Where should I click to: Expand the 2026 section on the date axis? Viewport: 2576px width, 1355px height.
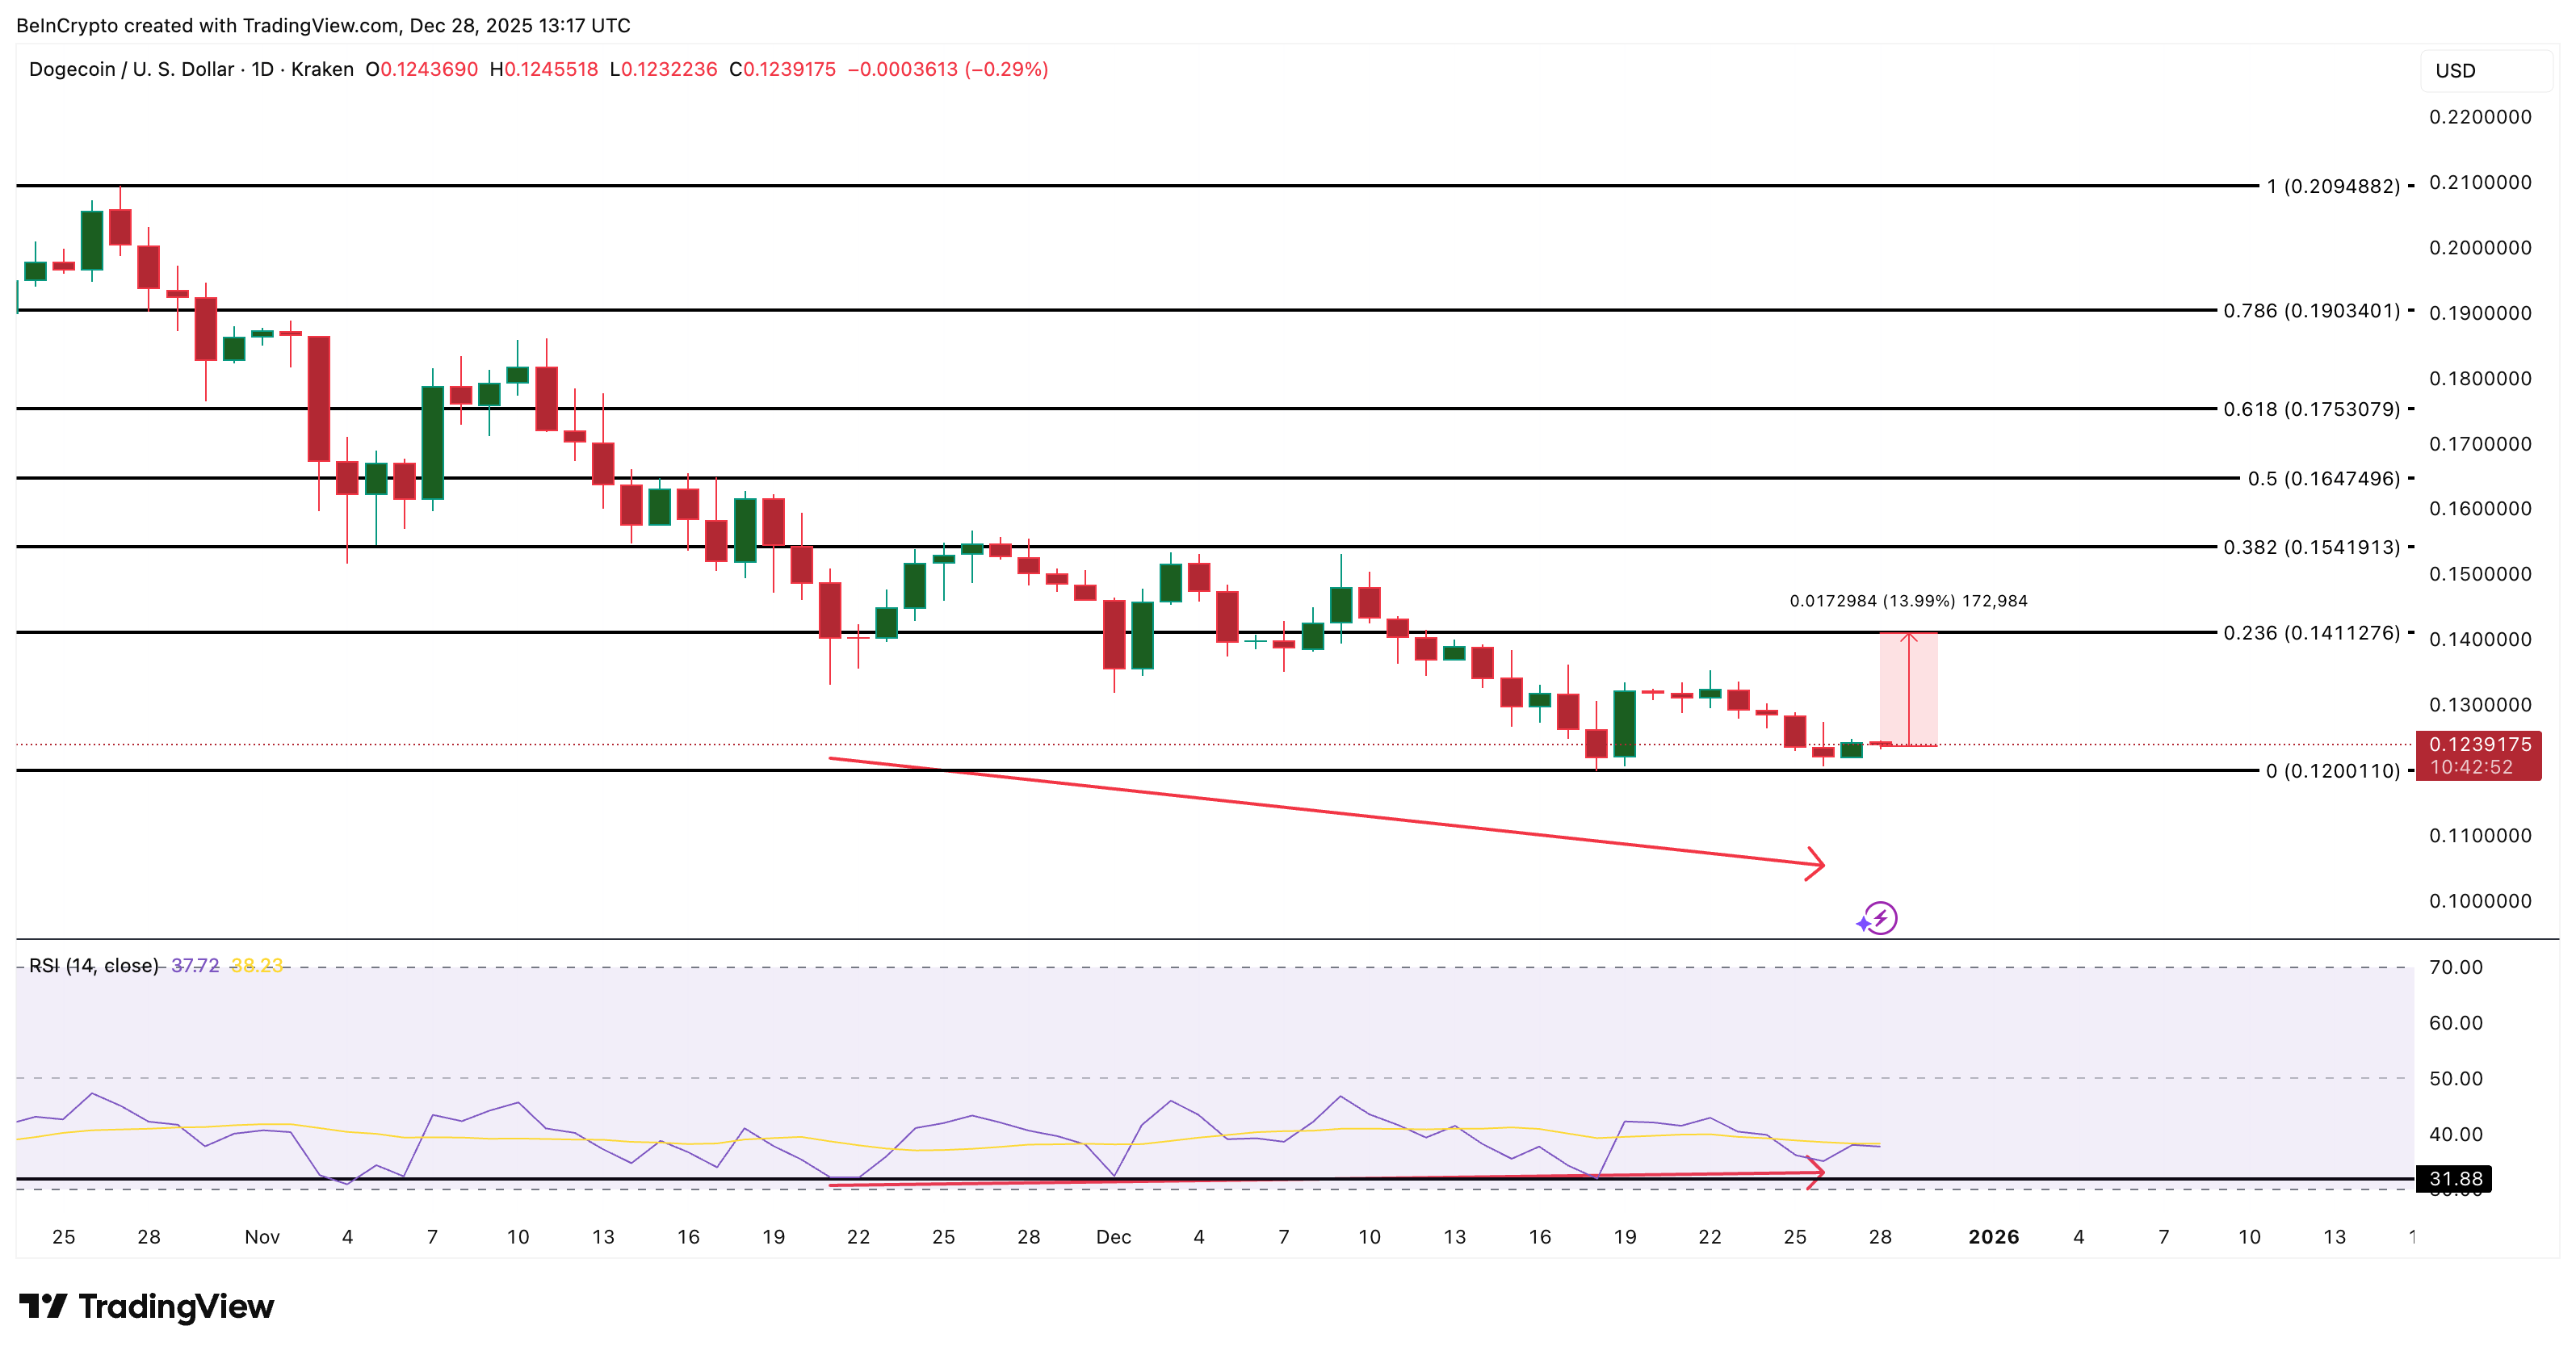tap(1995, 1237)
